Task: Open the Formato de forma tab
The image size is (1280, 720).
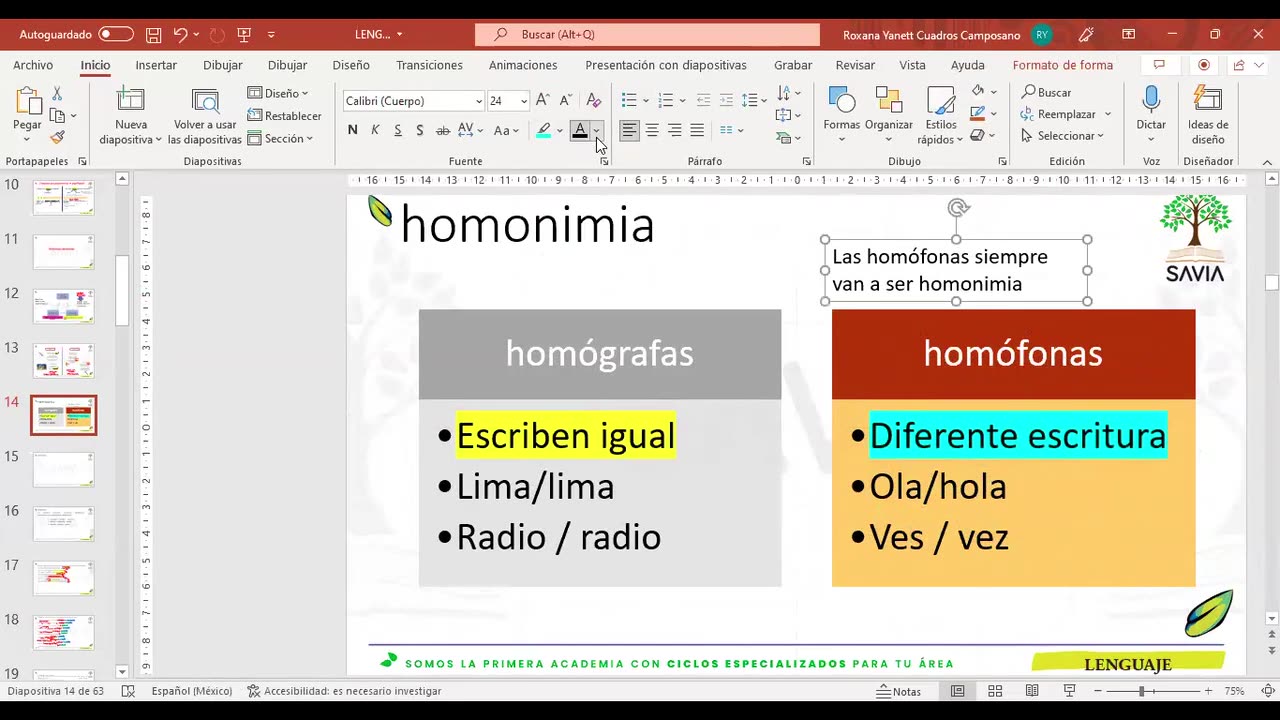Action: coord(1062,65)
